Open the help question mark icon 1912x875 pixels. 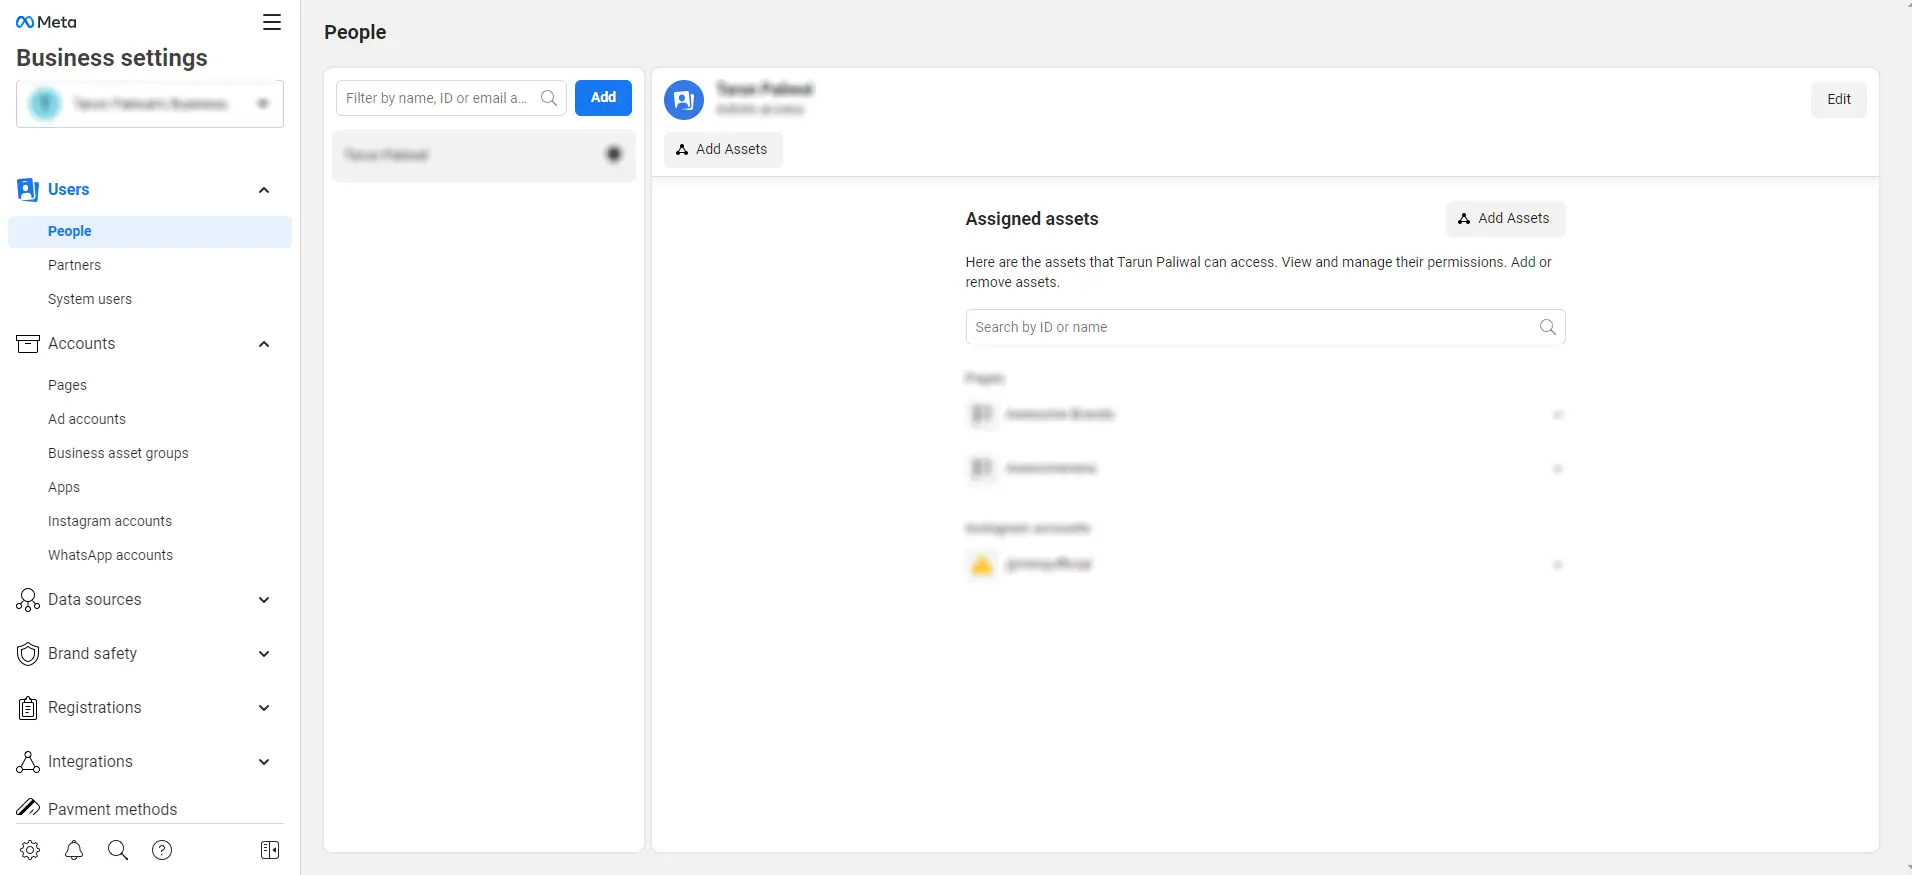pos(162,850)
